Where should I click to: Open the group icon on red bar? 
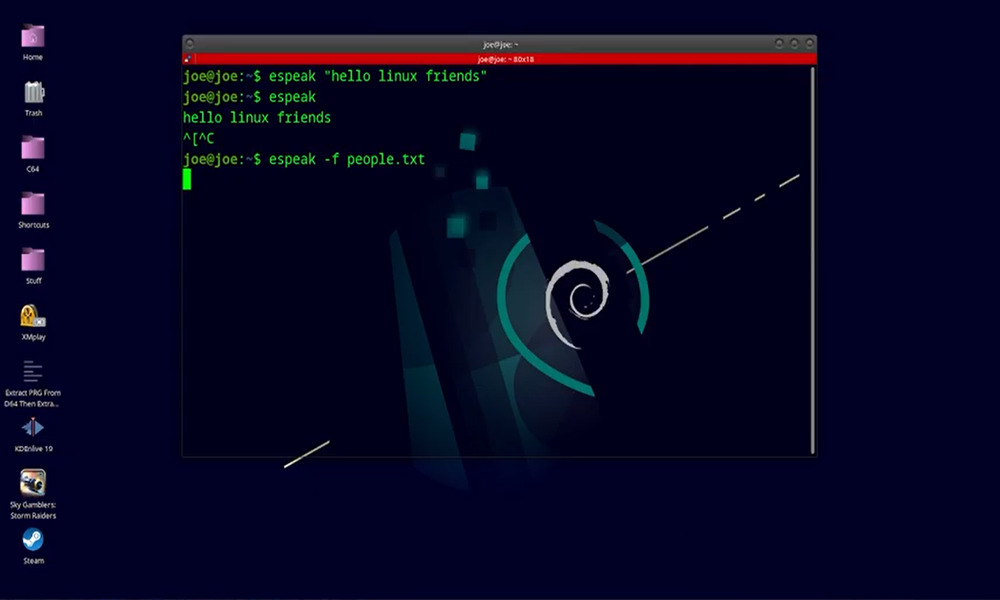click(x=188, y=60)
